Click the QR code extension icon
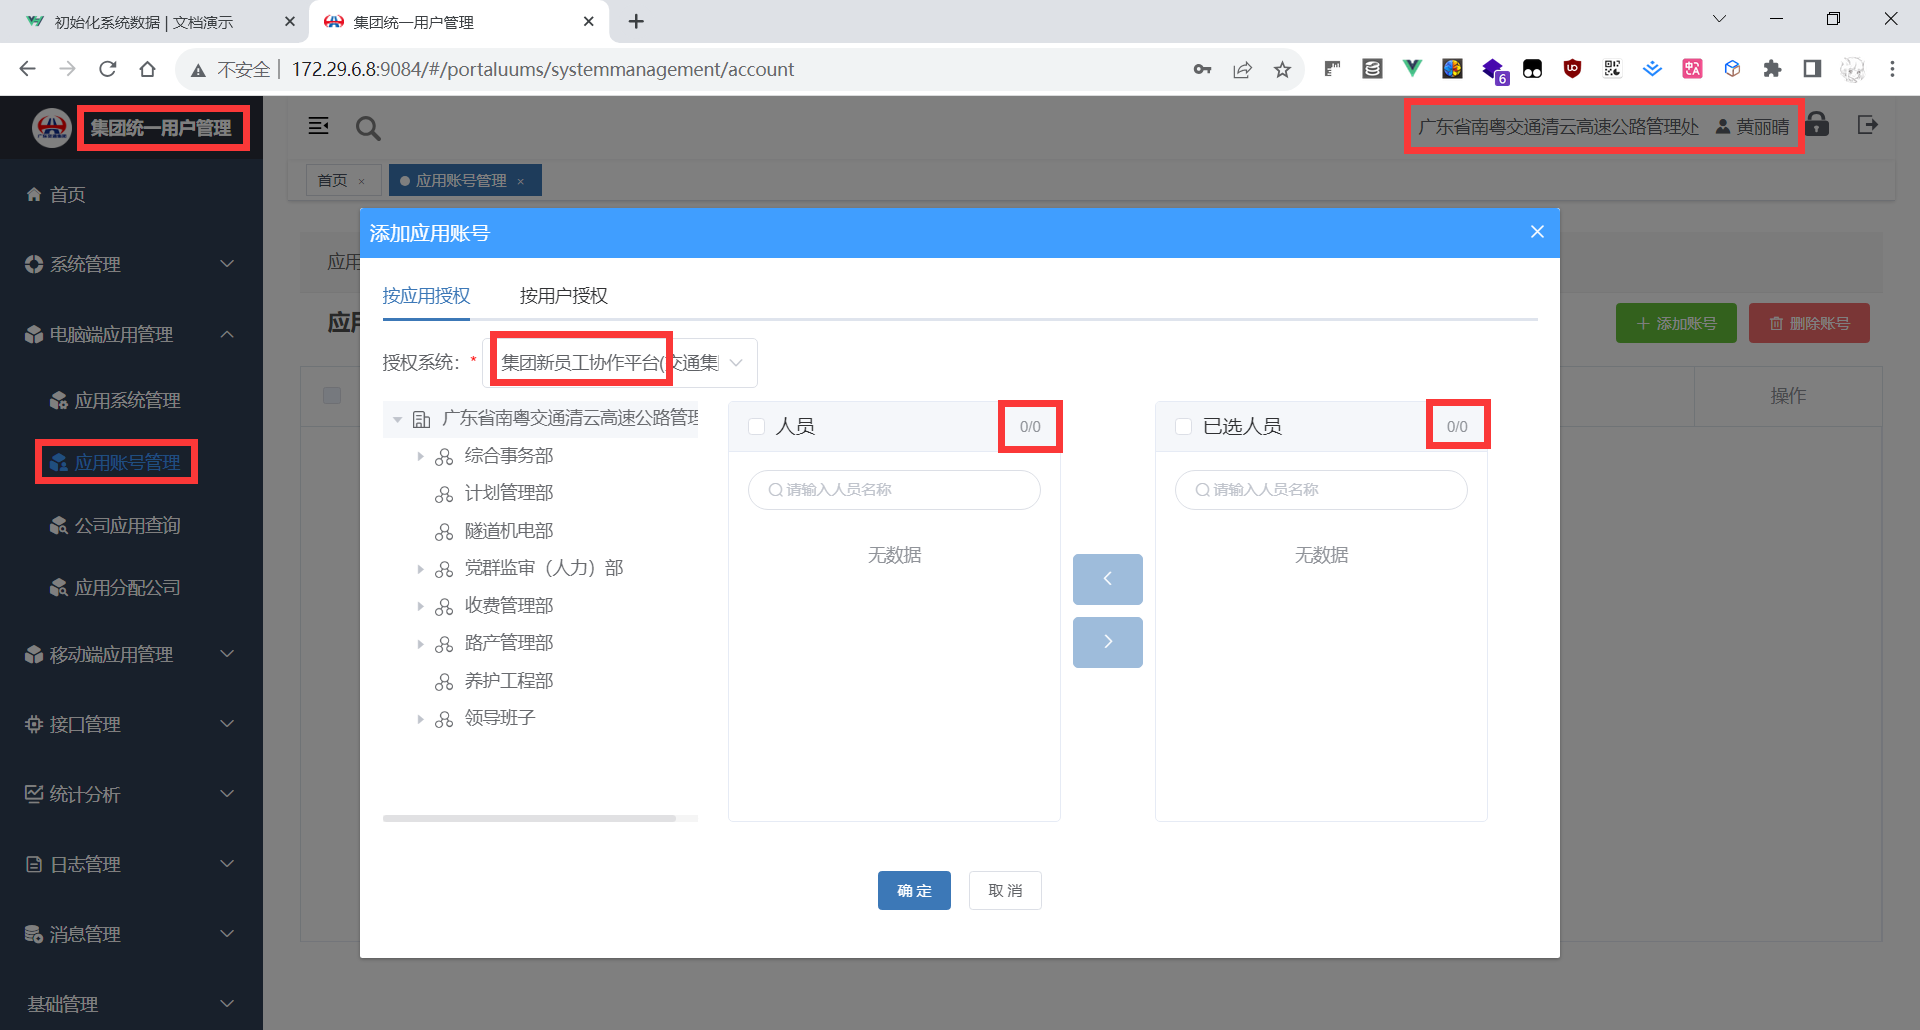 pyautogui.click(x=1612, y=69)
